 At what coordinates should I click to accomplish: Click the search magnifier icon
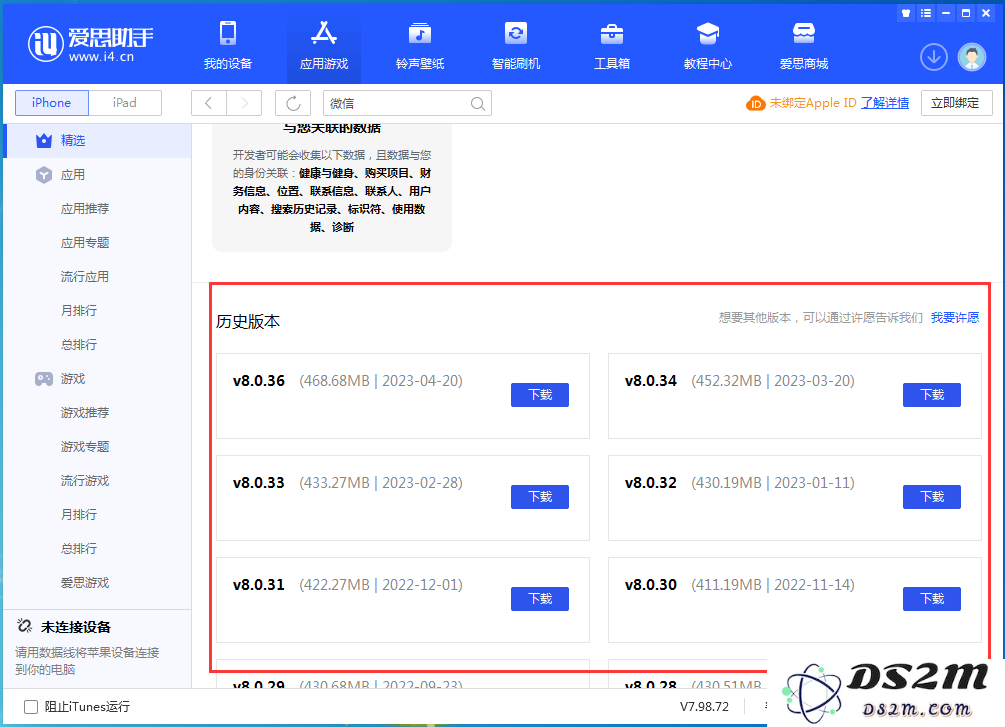[x=478, y=103]
